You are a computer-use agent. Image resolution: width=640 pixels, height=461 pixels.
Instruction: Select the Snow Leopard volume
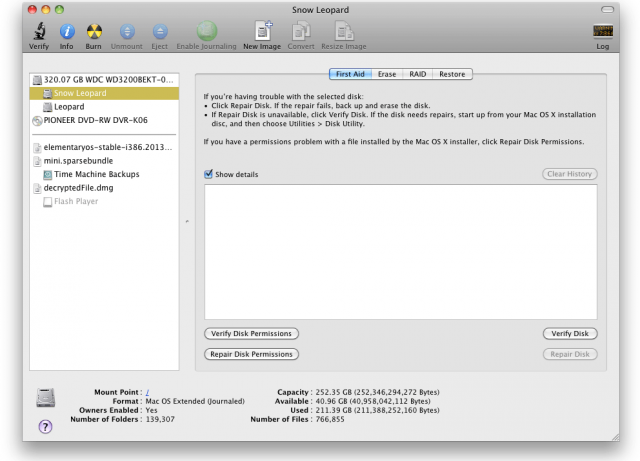click(x=104, y=93)
